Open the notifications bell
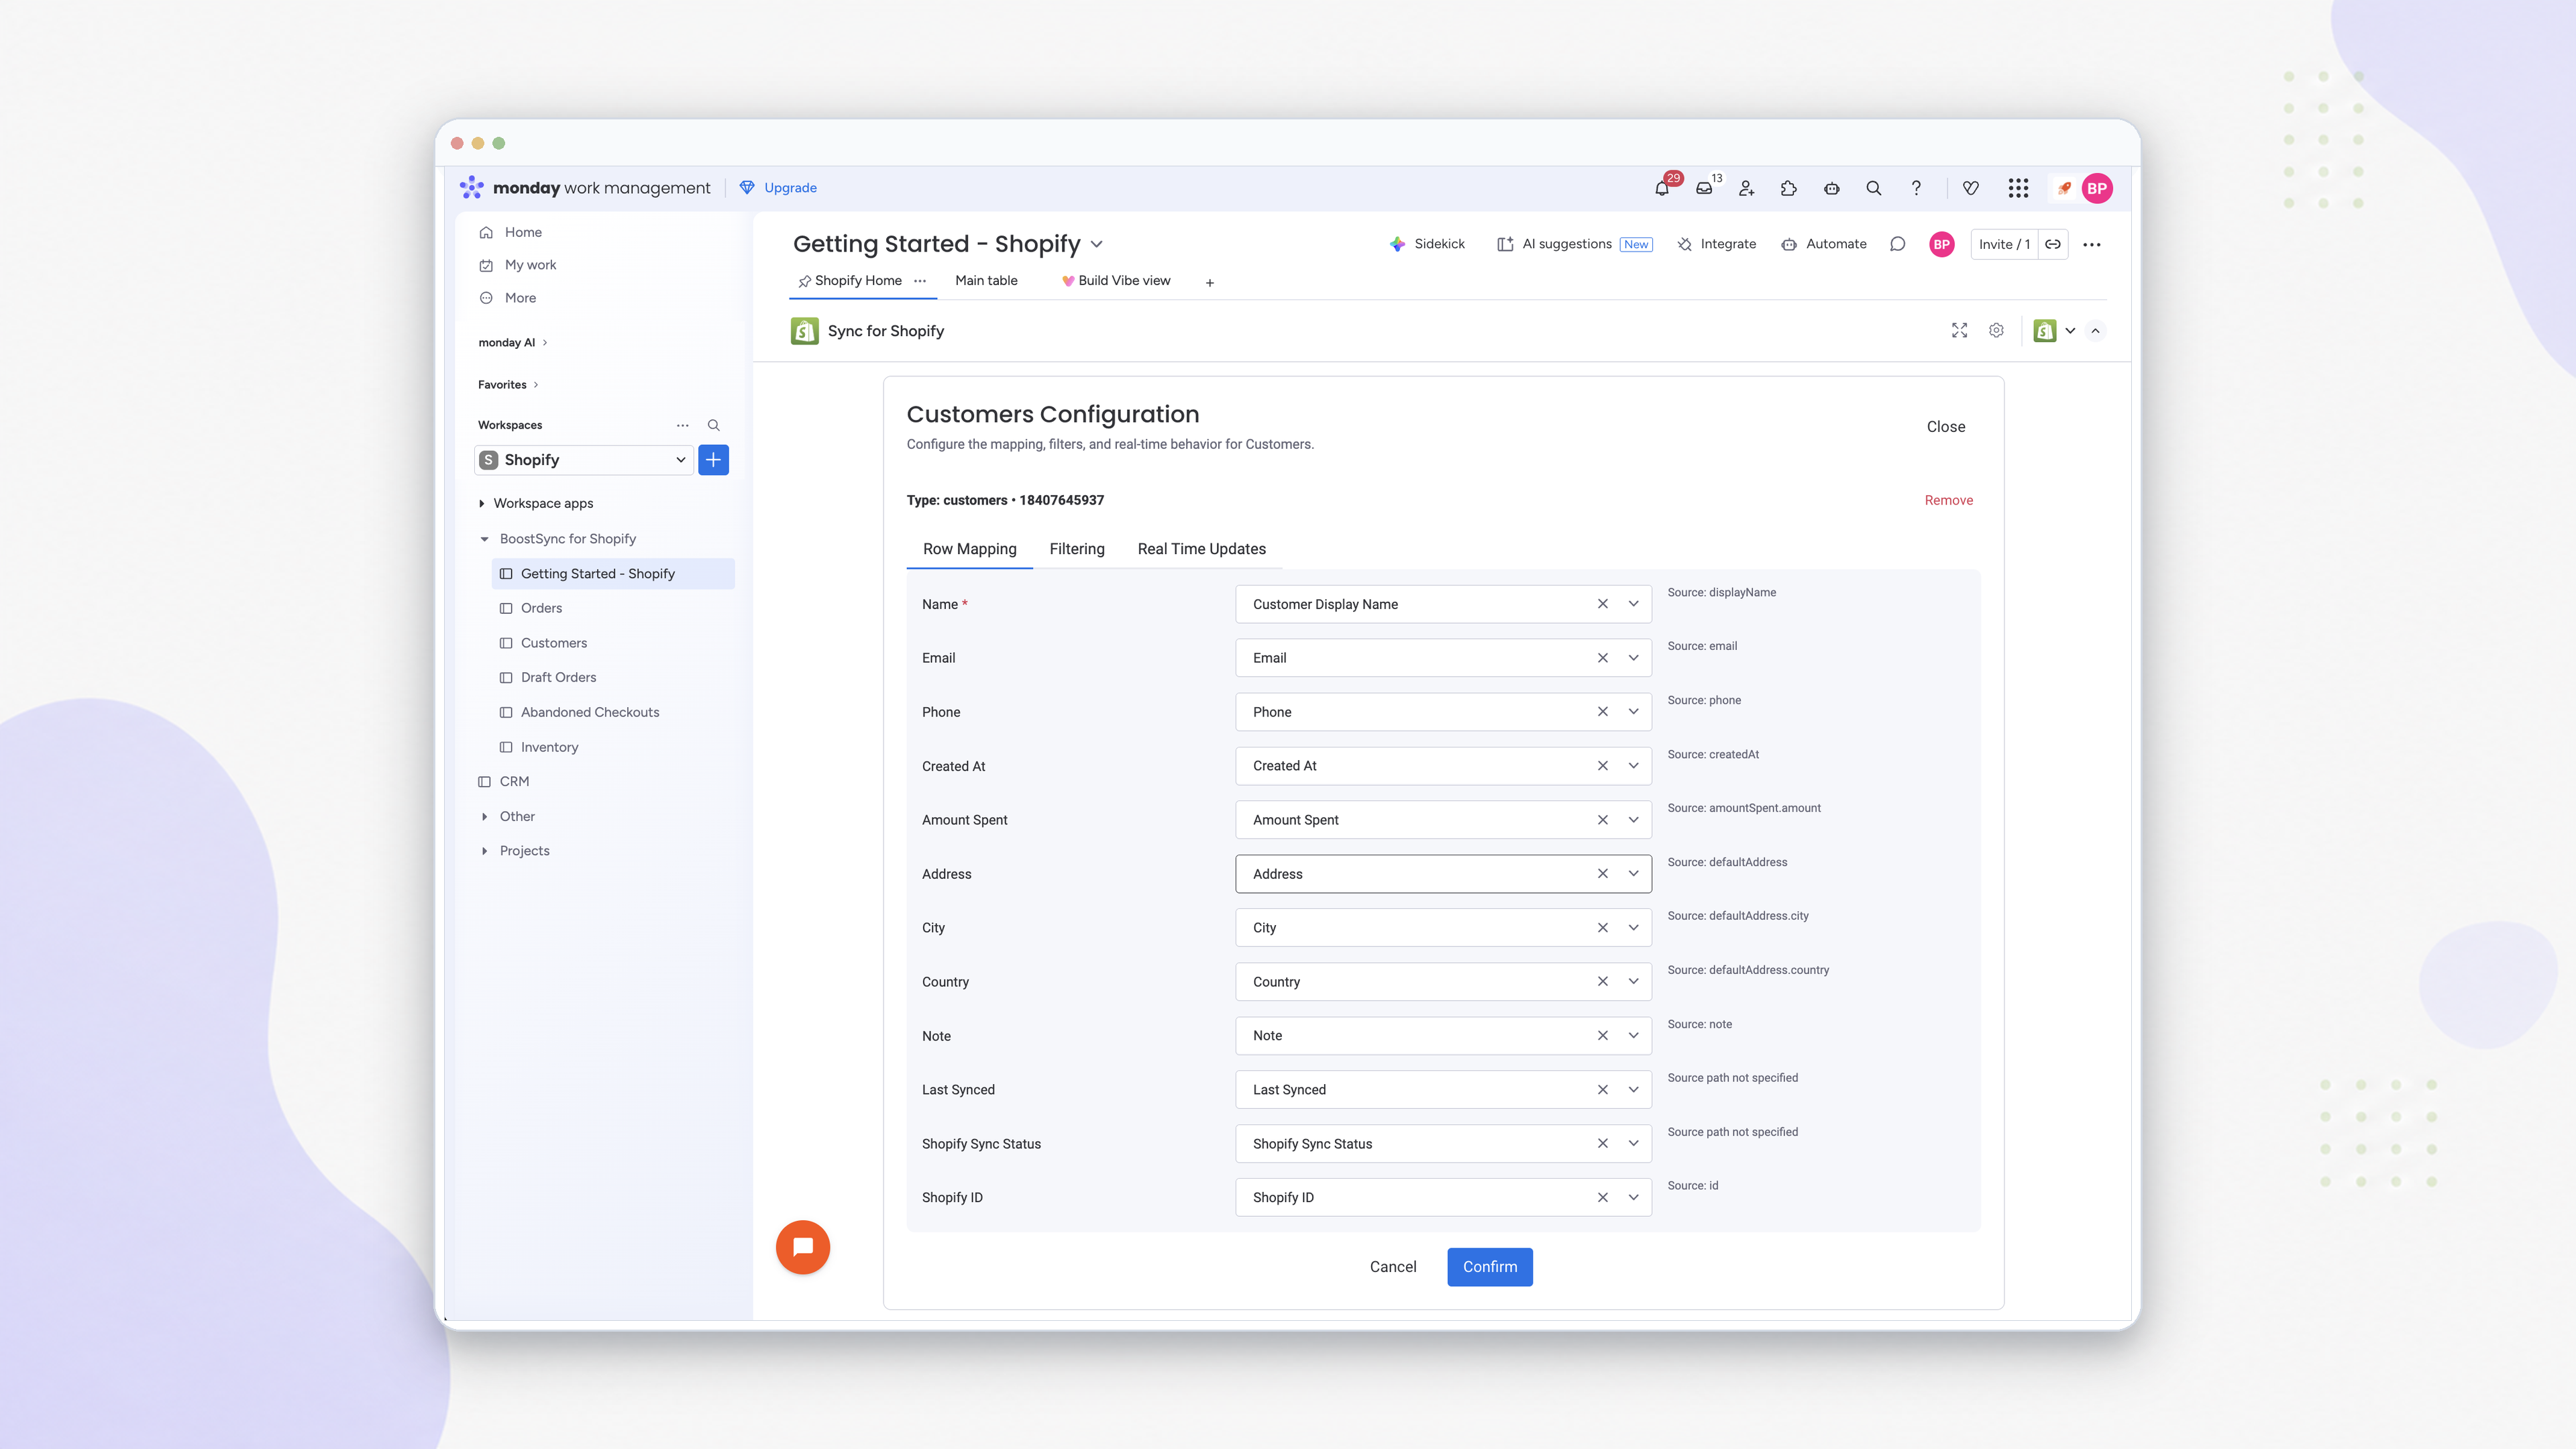 pyautogui.click(x=1662, y=188)
